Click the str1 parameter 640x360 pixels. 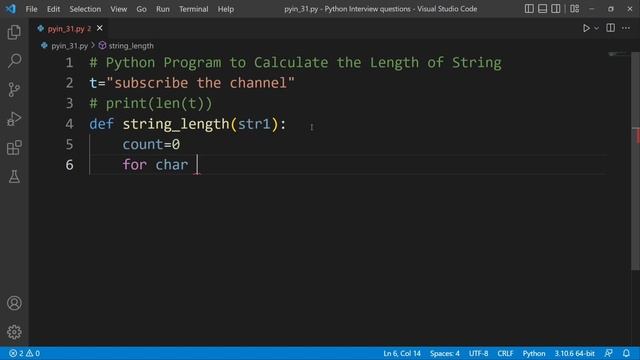pos(254,124)
